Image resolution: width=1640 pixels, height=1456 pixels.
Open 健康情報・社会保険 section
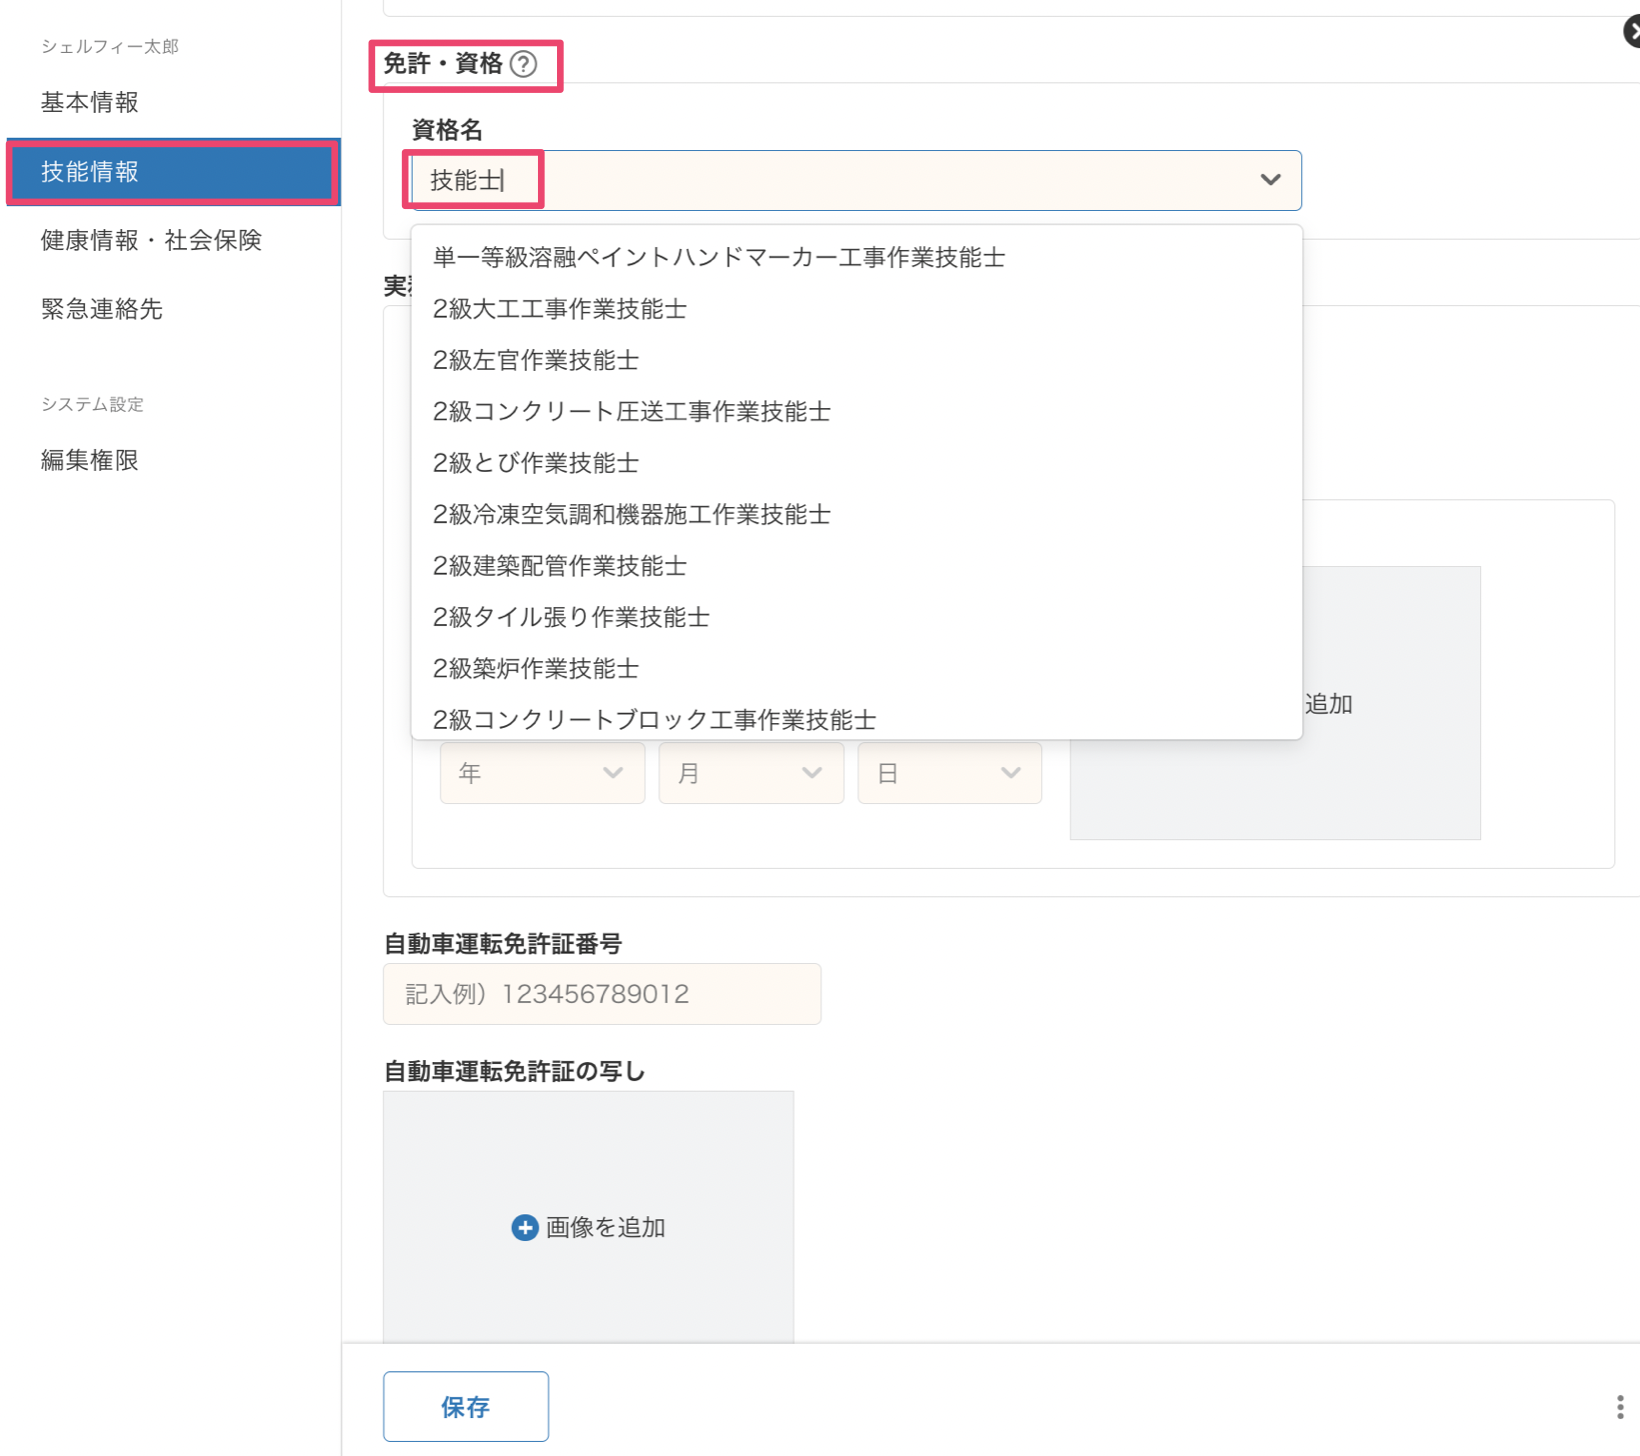151,240
